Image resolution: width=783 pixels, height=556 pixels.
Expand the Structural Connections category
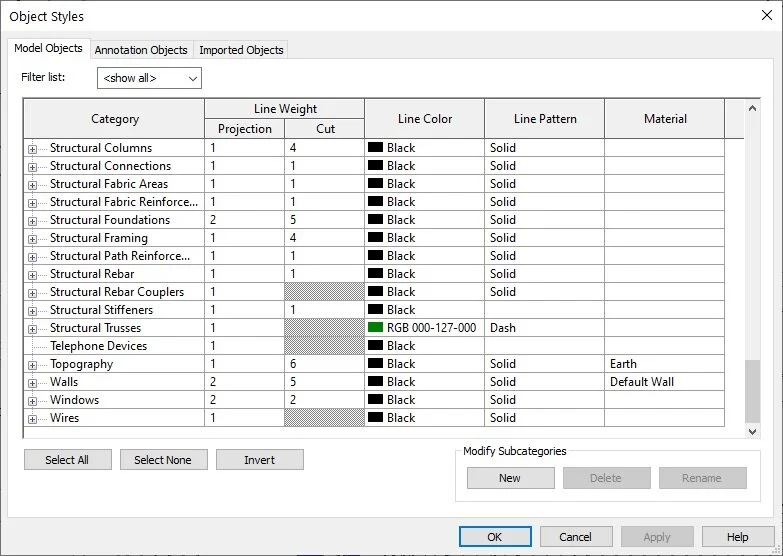[32, 167]
